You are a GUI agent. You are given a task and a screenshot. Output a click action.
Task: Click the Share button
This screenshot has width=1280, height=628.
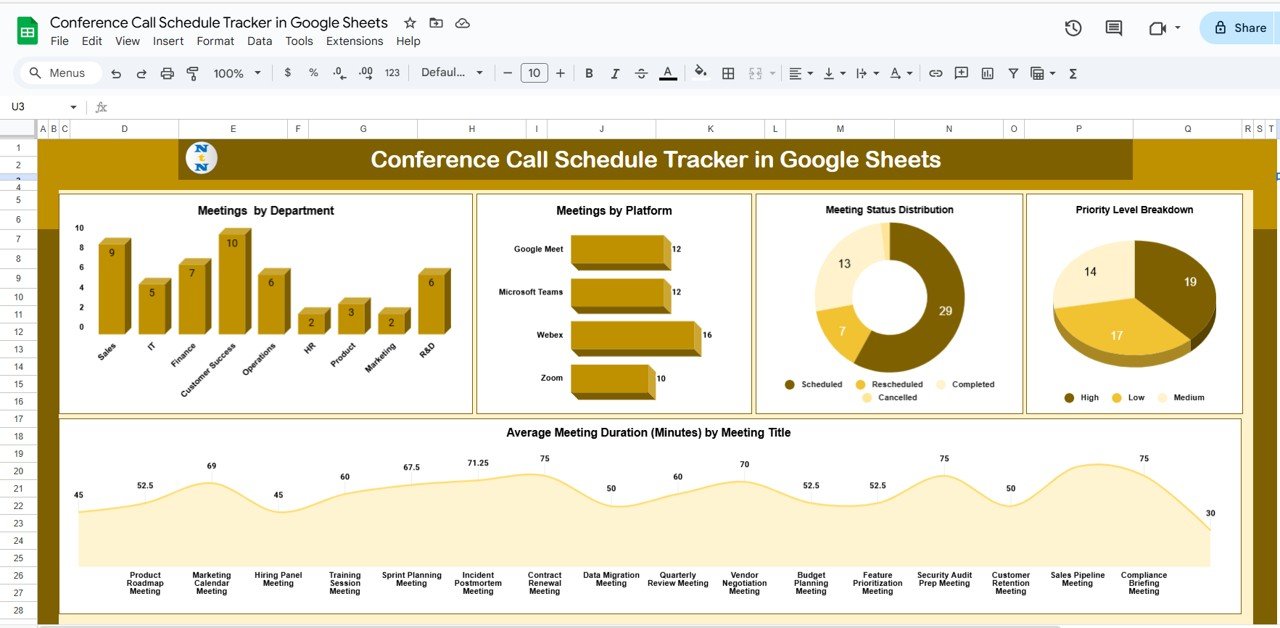pyautogui.click(x=1240, y=28)
